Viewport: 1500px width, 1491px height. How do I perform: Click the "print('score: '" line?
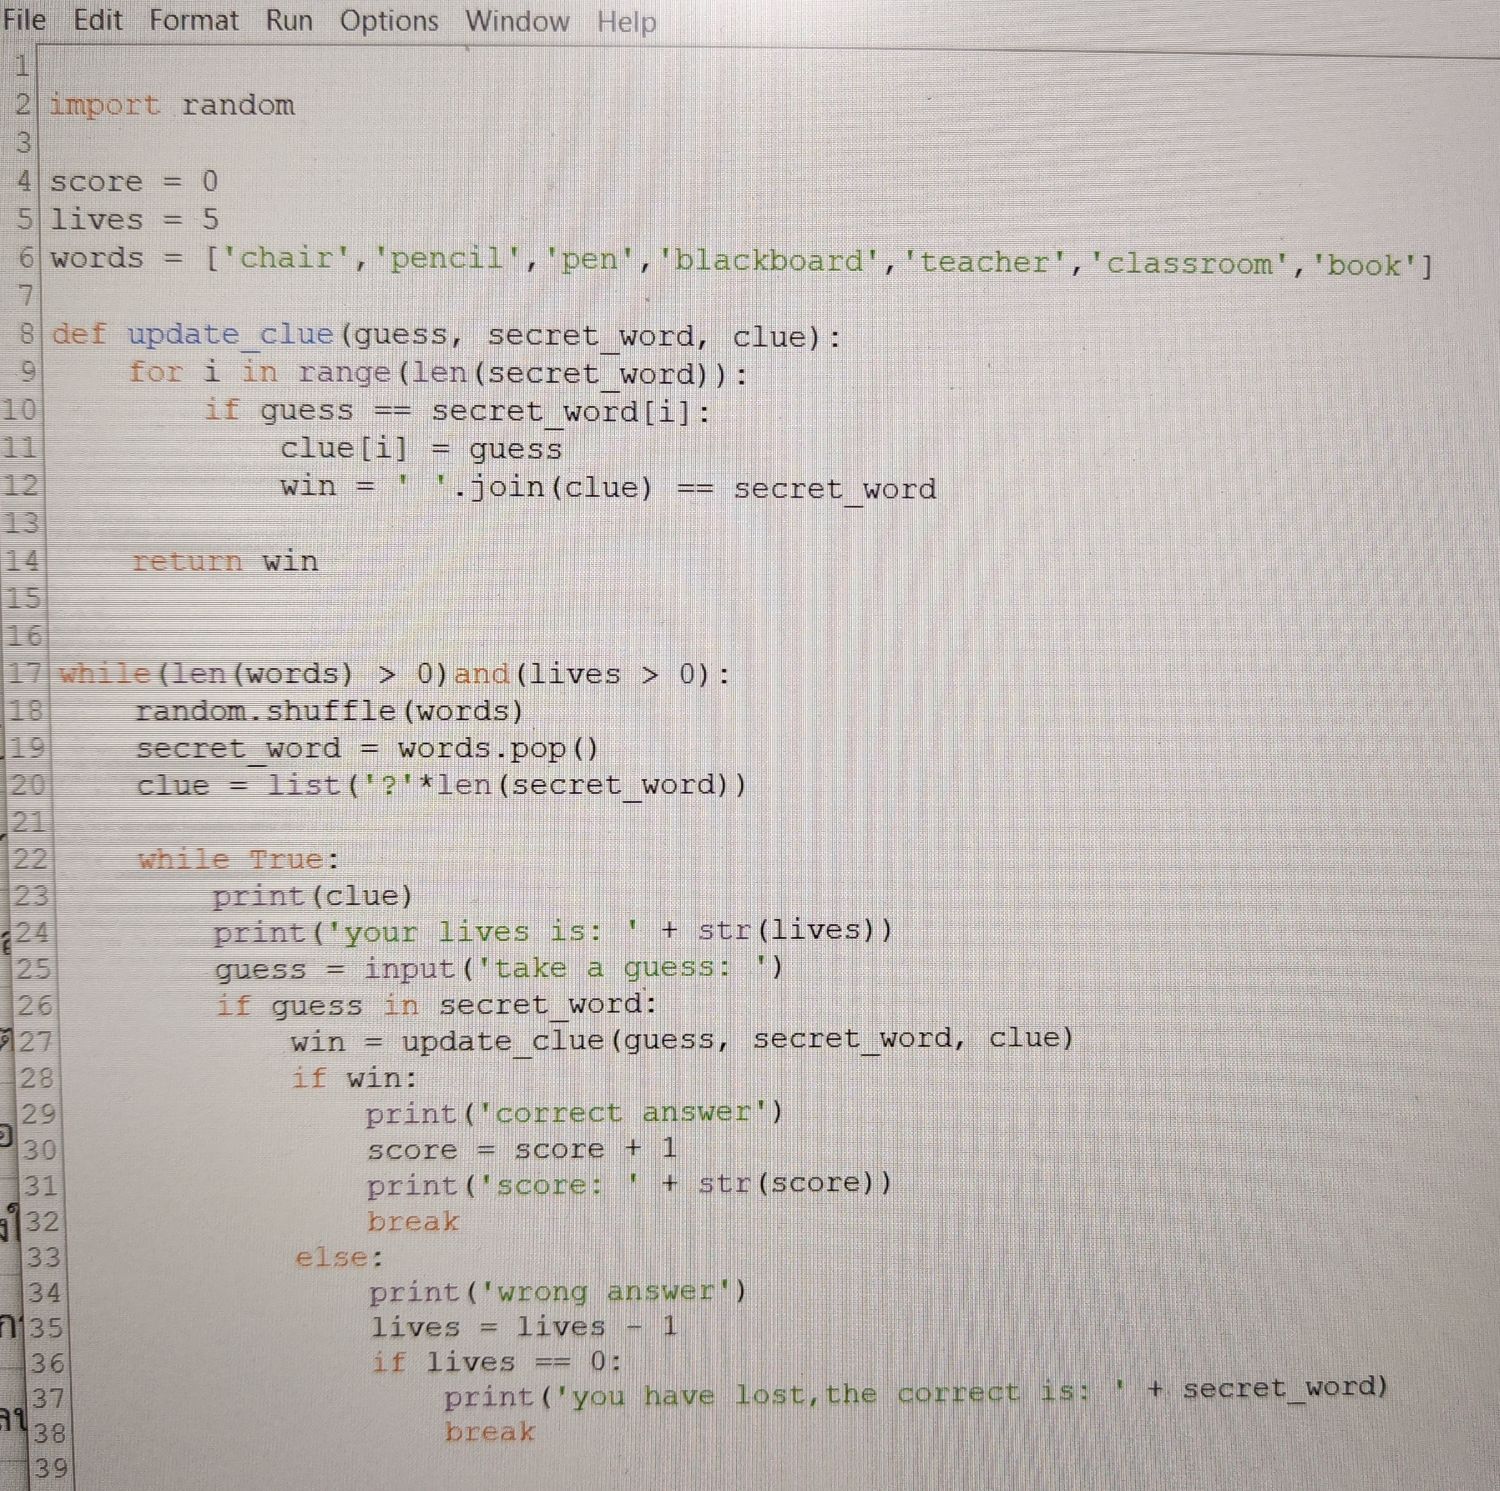[629, 1185]
